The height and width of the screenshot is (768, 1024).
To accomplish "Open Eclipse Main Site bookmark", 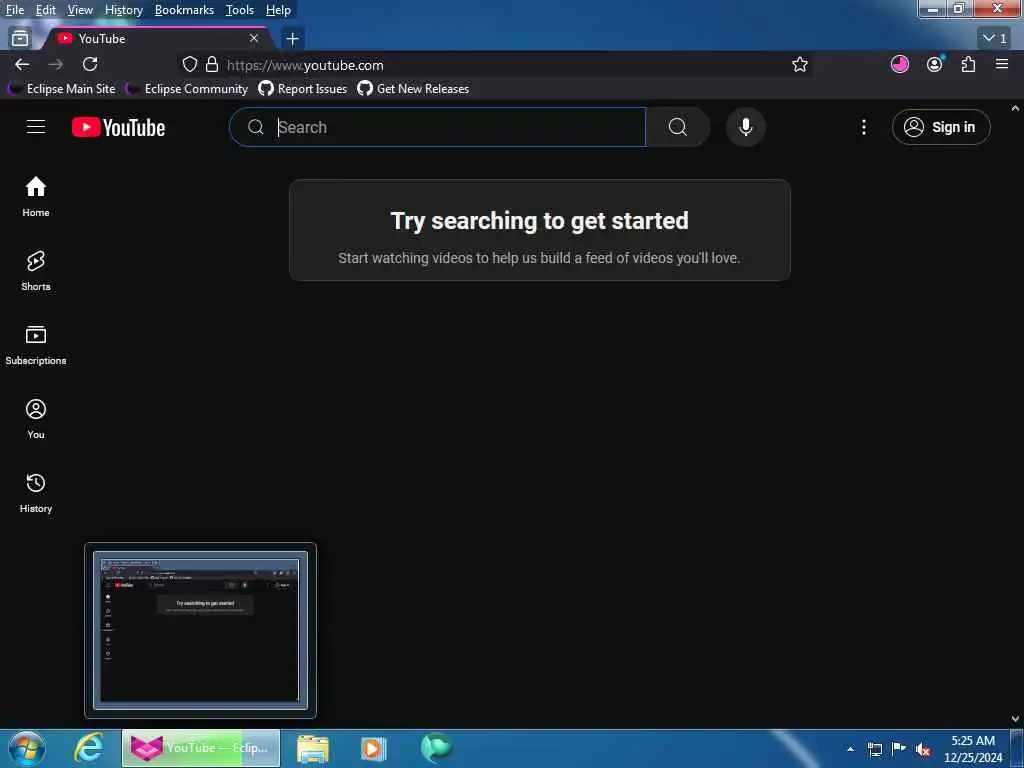I will [x=61, y=88].
